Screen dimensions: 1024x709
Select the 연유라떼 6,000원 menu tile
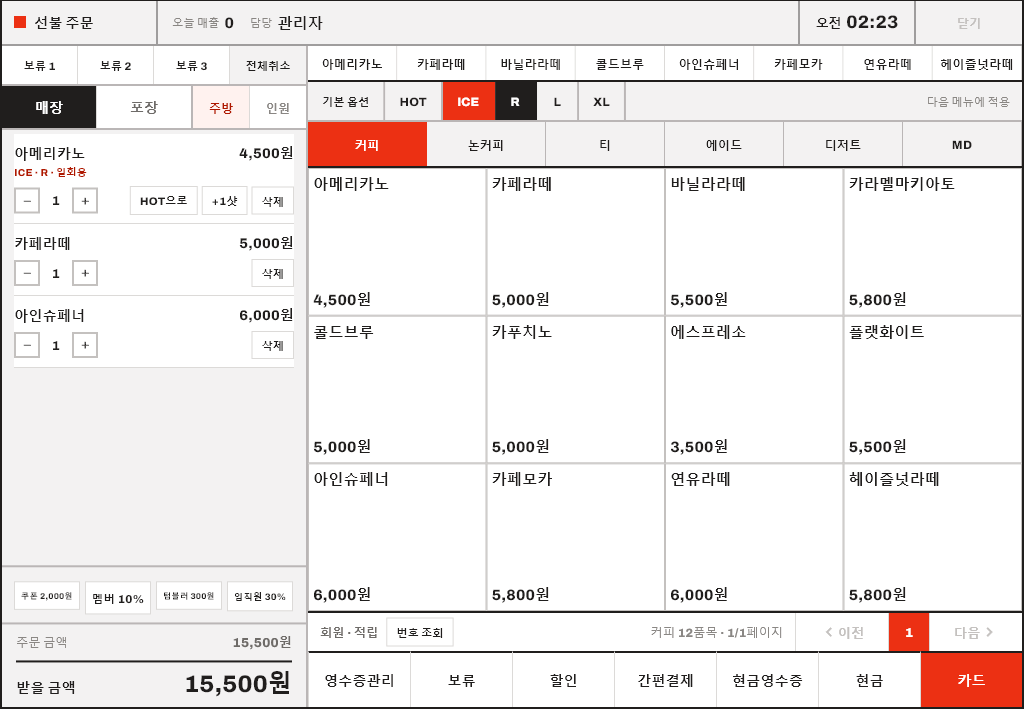click(754, 537)
